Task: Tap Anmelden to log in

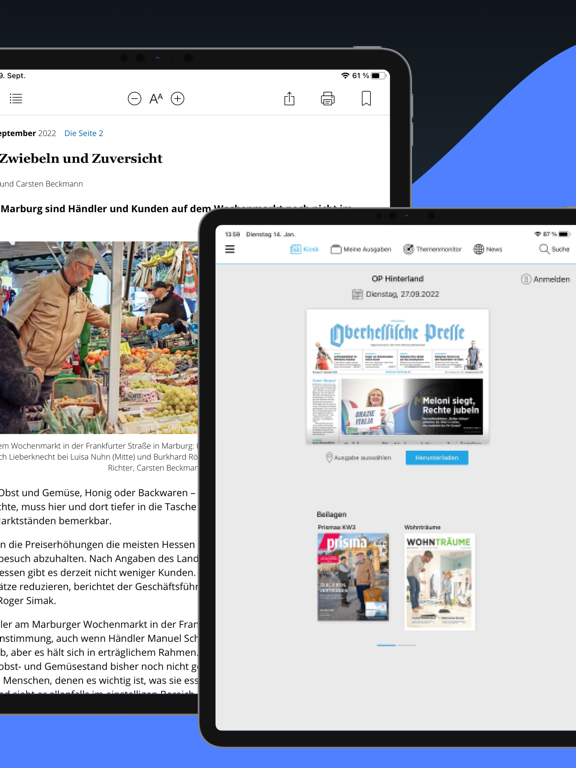Action: 545,279
